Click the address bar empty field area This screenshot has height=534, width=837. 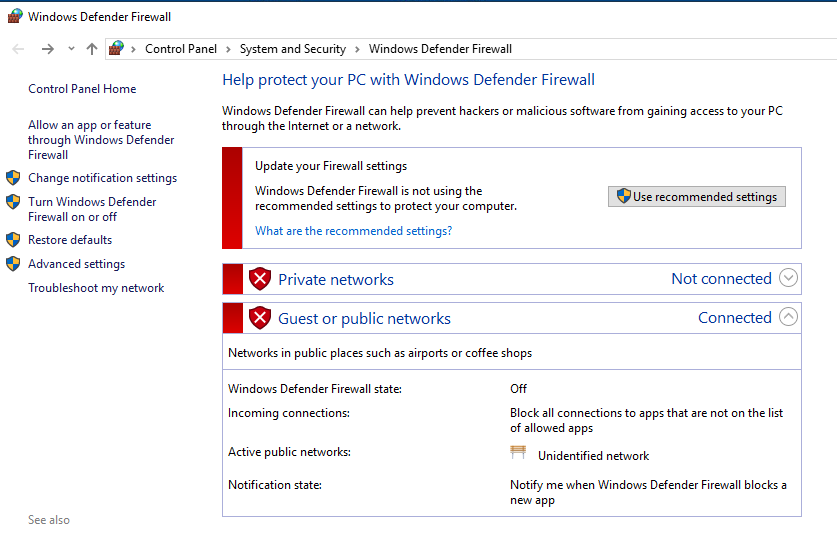[673, 49]
